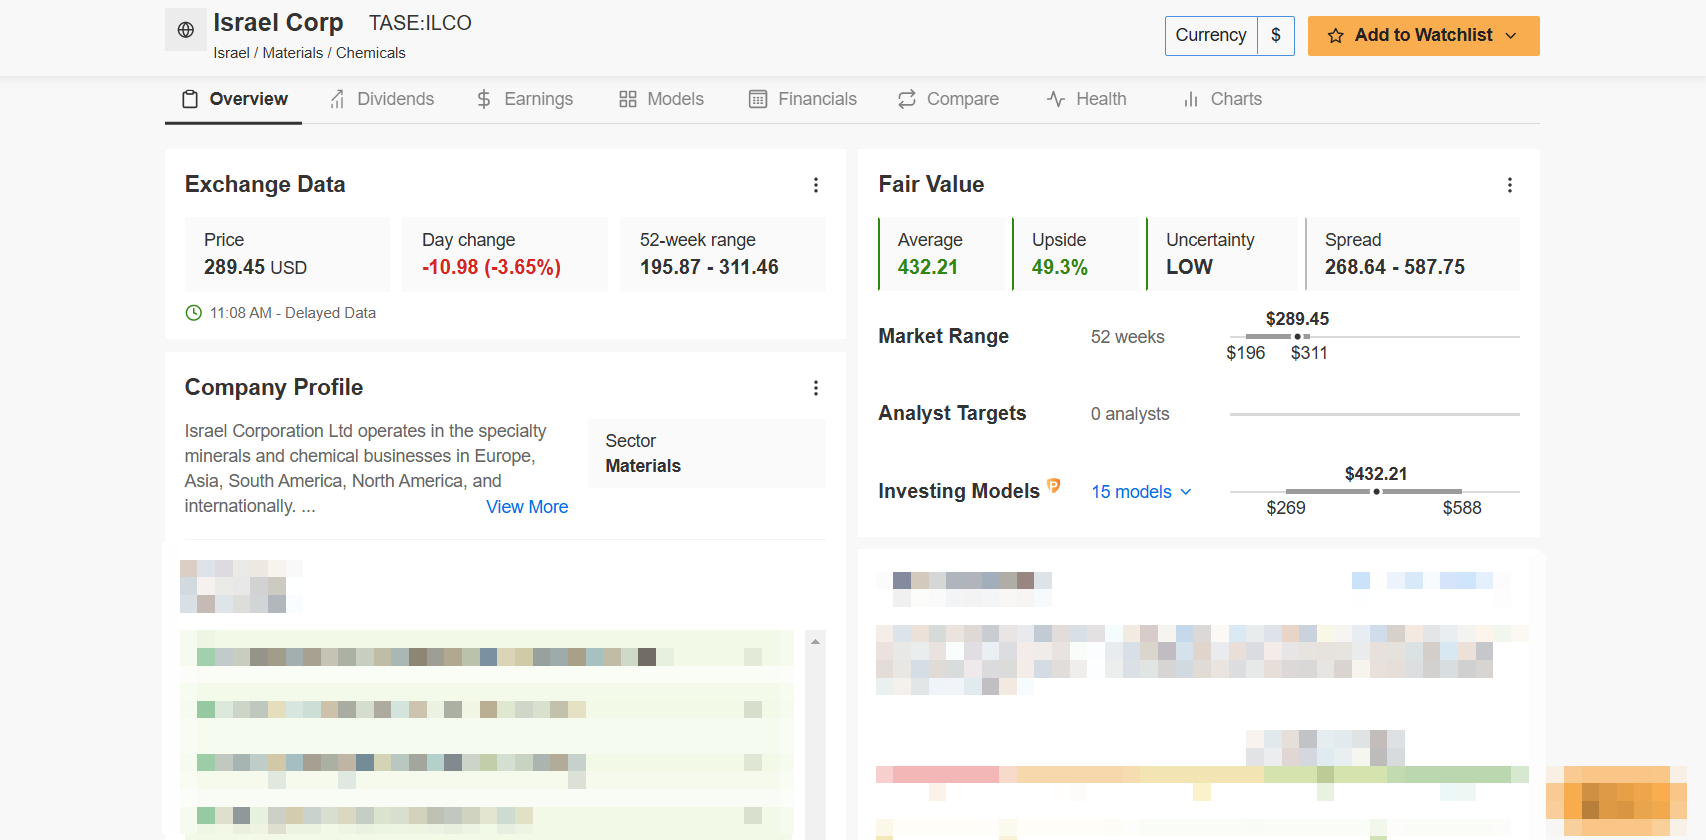
Task: Open the Compare tab
Action: pyautogui.click(x=949, y=99)
